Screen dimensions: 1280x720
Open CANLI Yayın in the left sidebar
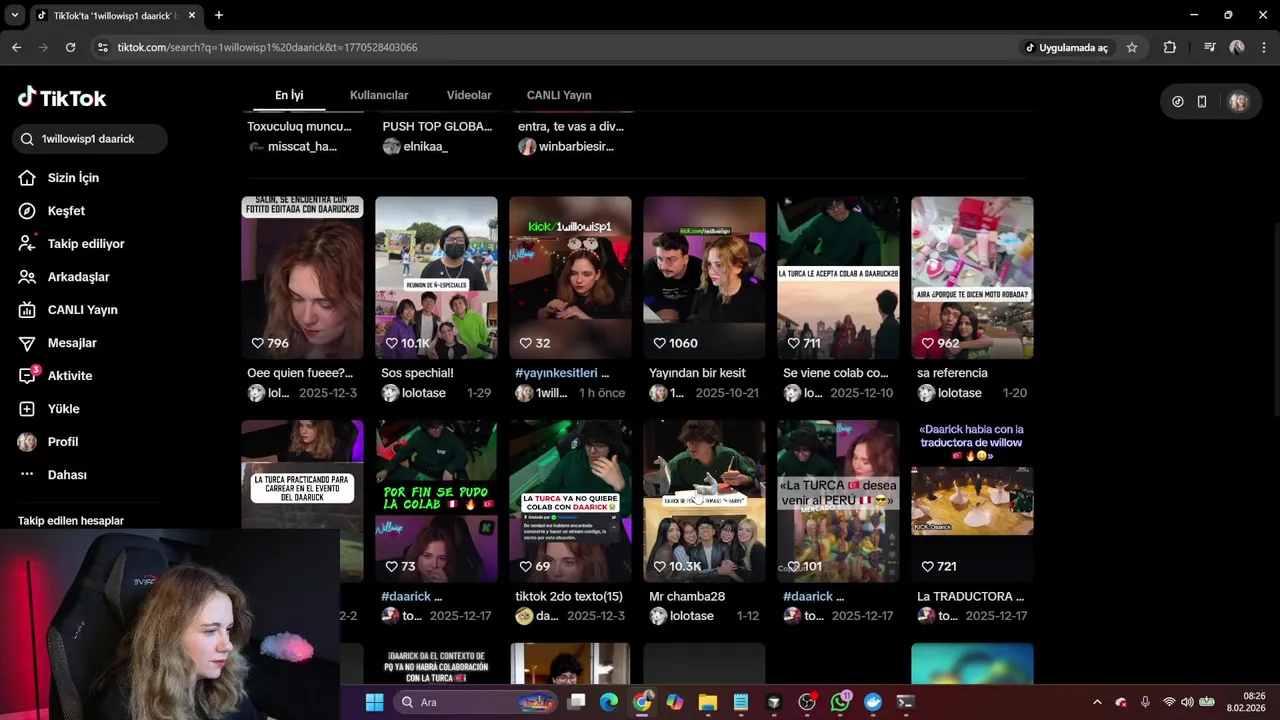pyautogui.click(x=82, y=310)
